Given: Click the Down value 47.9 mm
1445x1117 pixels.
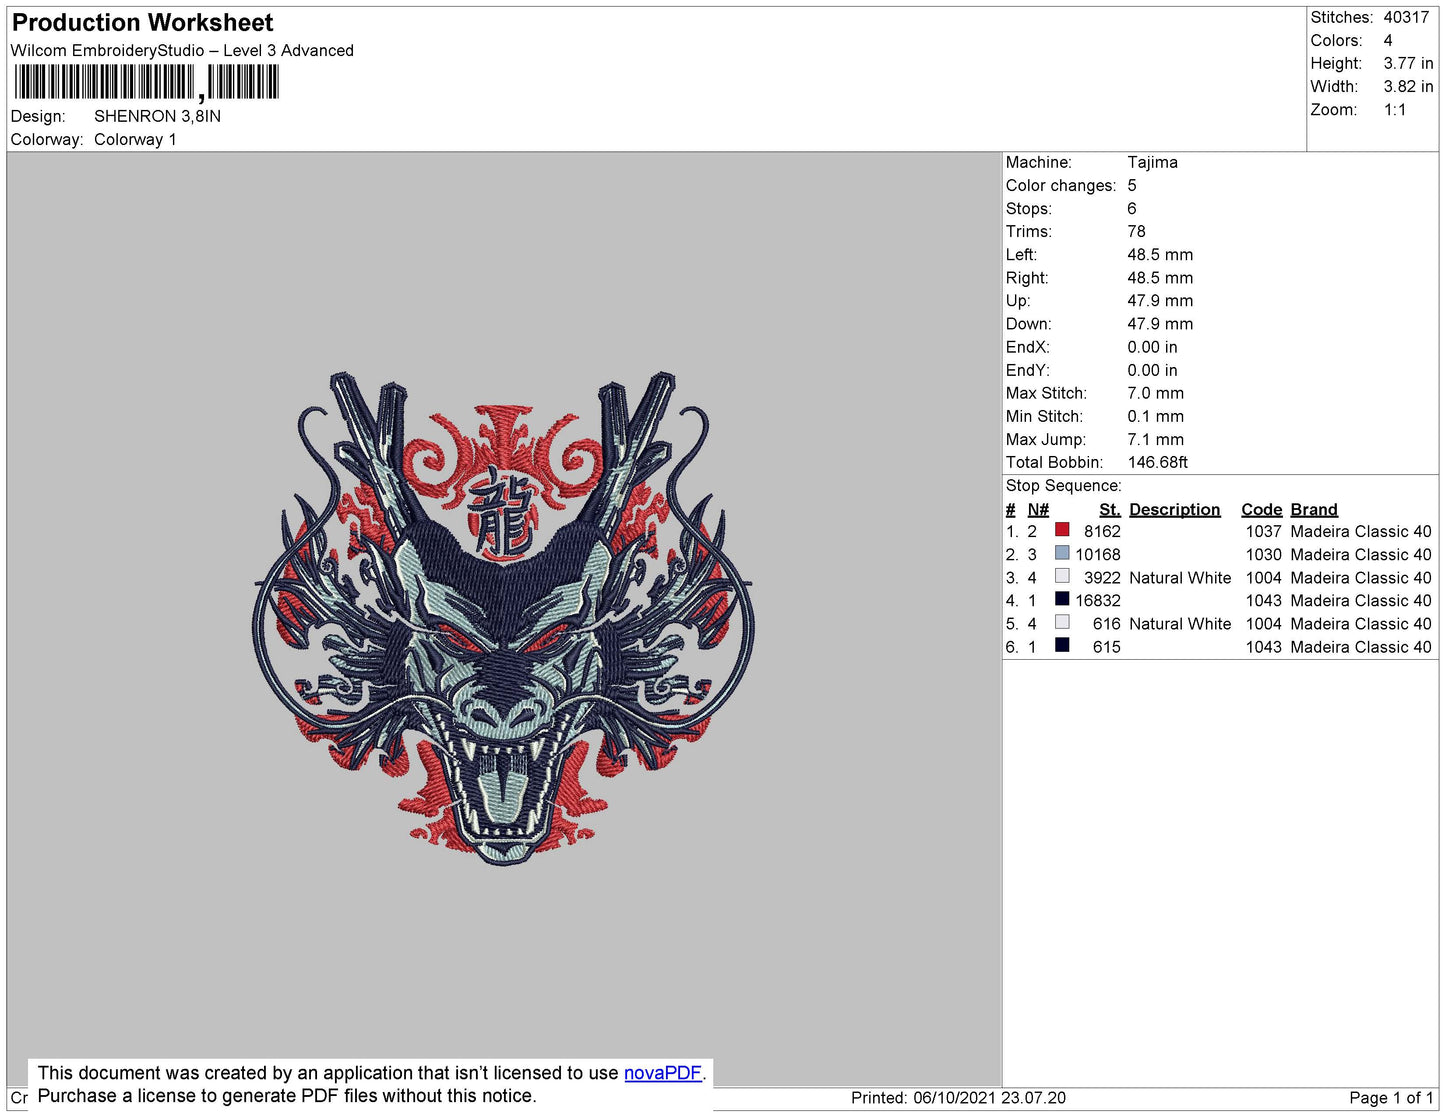Looking at the screenshot, I should (1160, 324).
